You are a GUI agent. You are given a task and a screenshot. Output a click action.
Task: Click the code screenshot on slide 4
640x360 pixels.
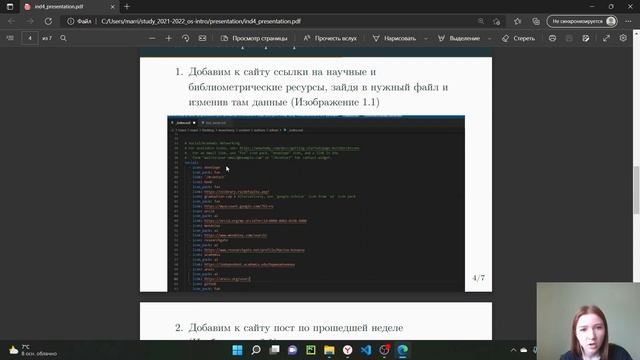(316, 203)
